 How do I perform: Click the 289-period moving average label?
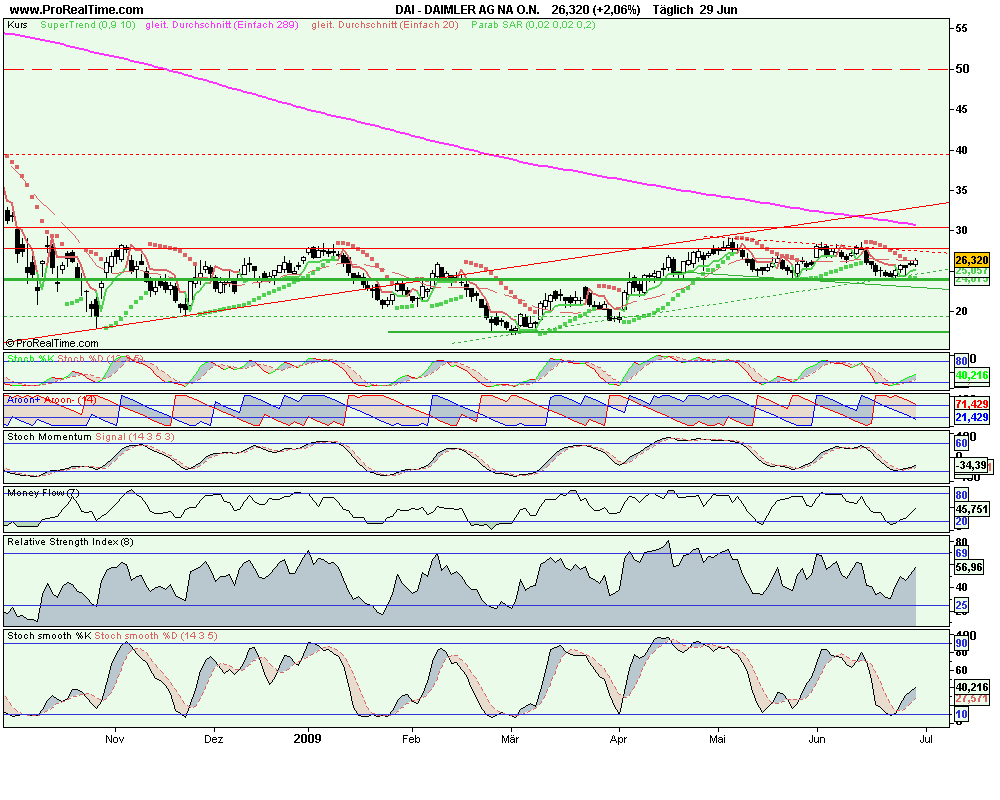coord(224,23)
